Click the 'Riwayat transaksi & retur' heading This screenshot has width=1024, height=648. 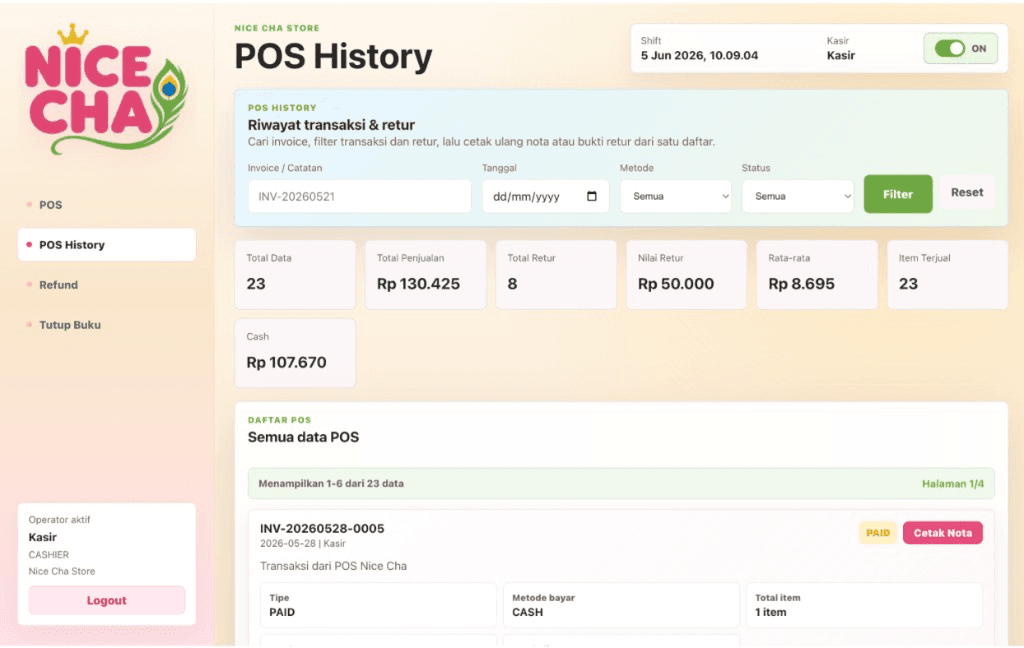pos(331,125)
